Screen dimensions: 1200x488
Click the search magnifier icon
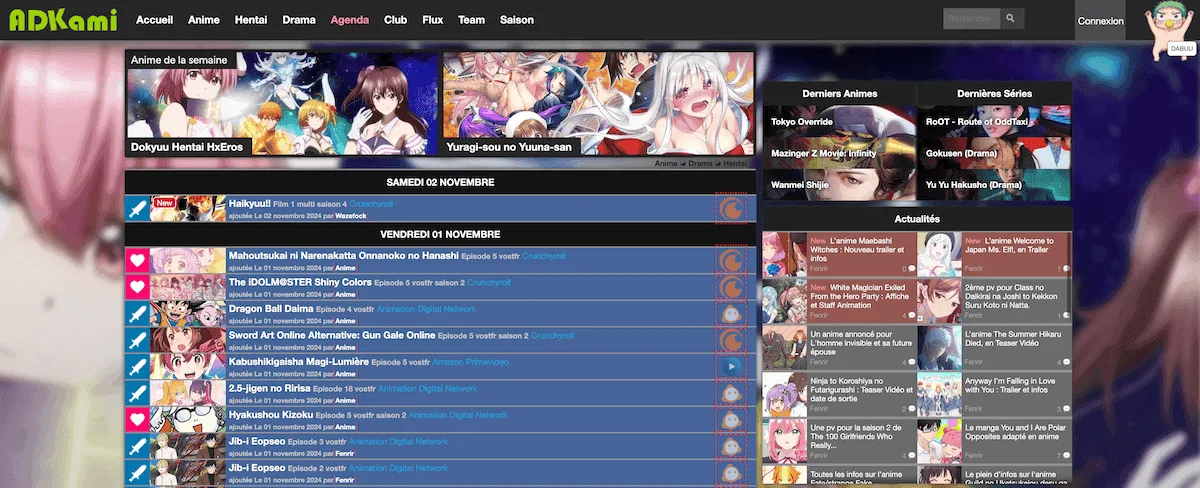pyautogui.click(x=1012, y=19)
